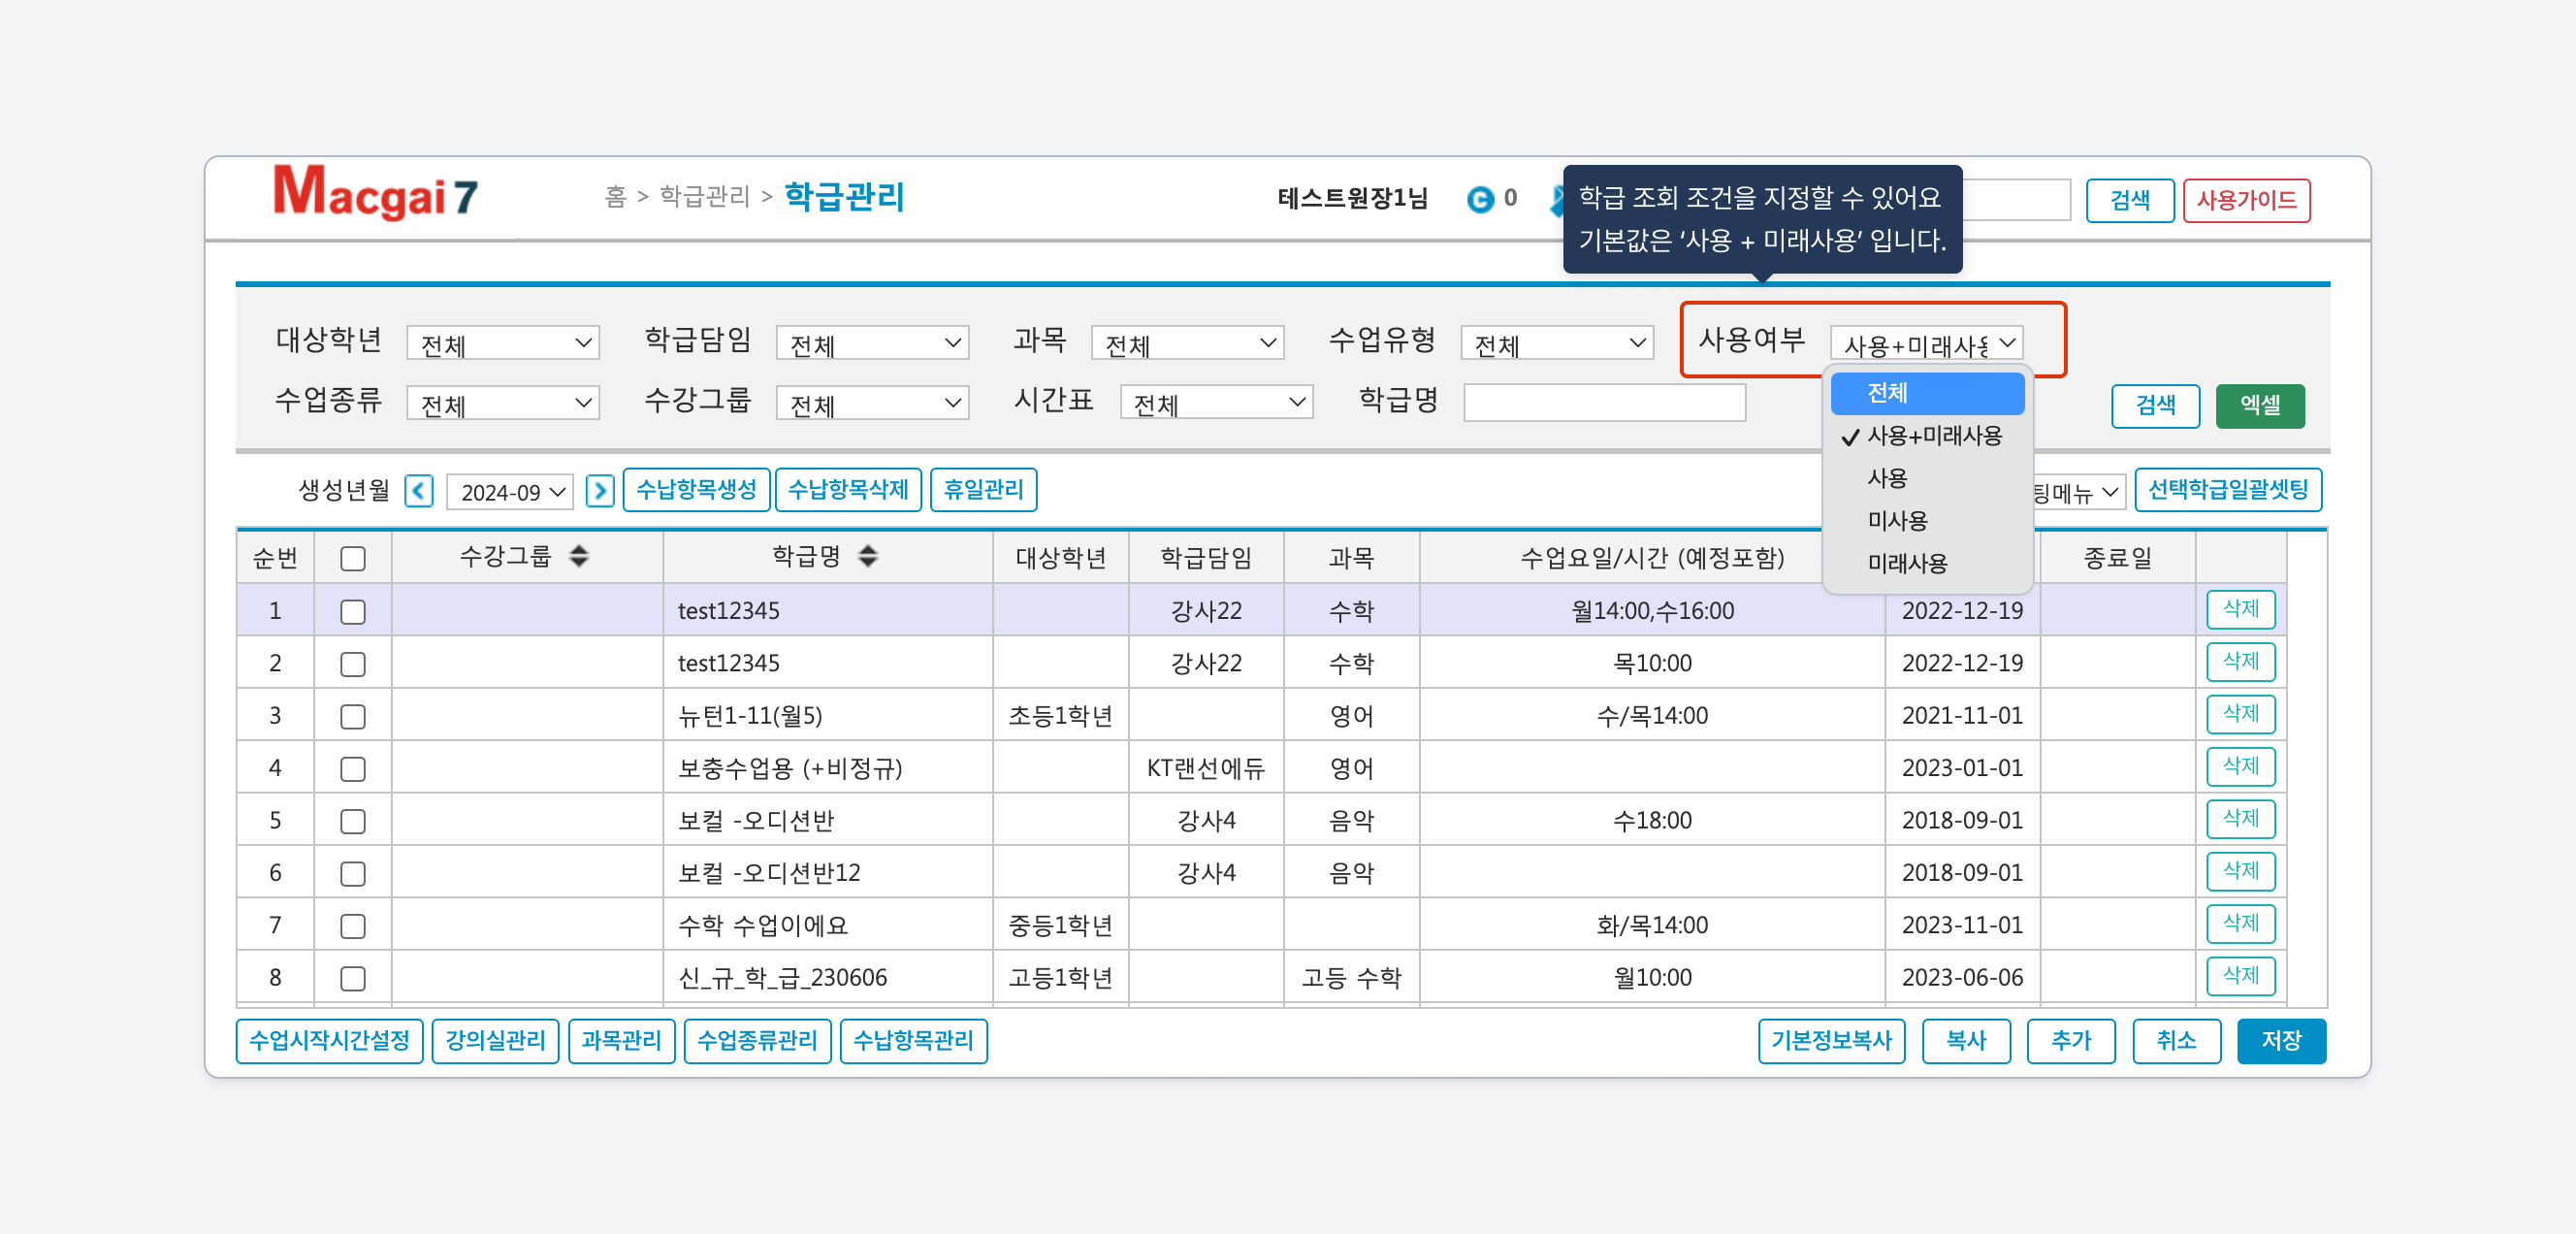Screen dimensions: 2576x1234
Task: Open the 생성년월 2024-09 dropdown
Action: 512,492
